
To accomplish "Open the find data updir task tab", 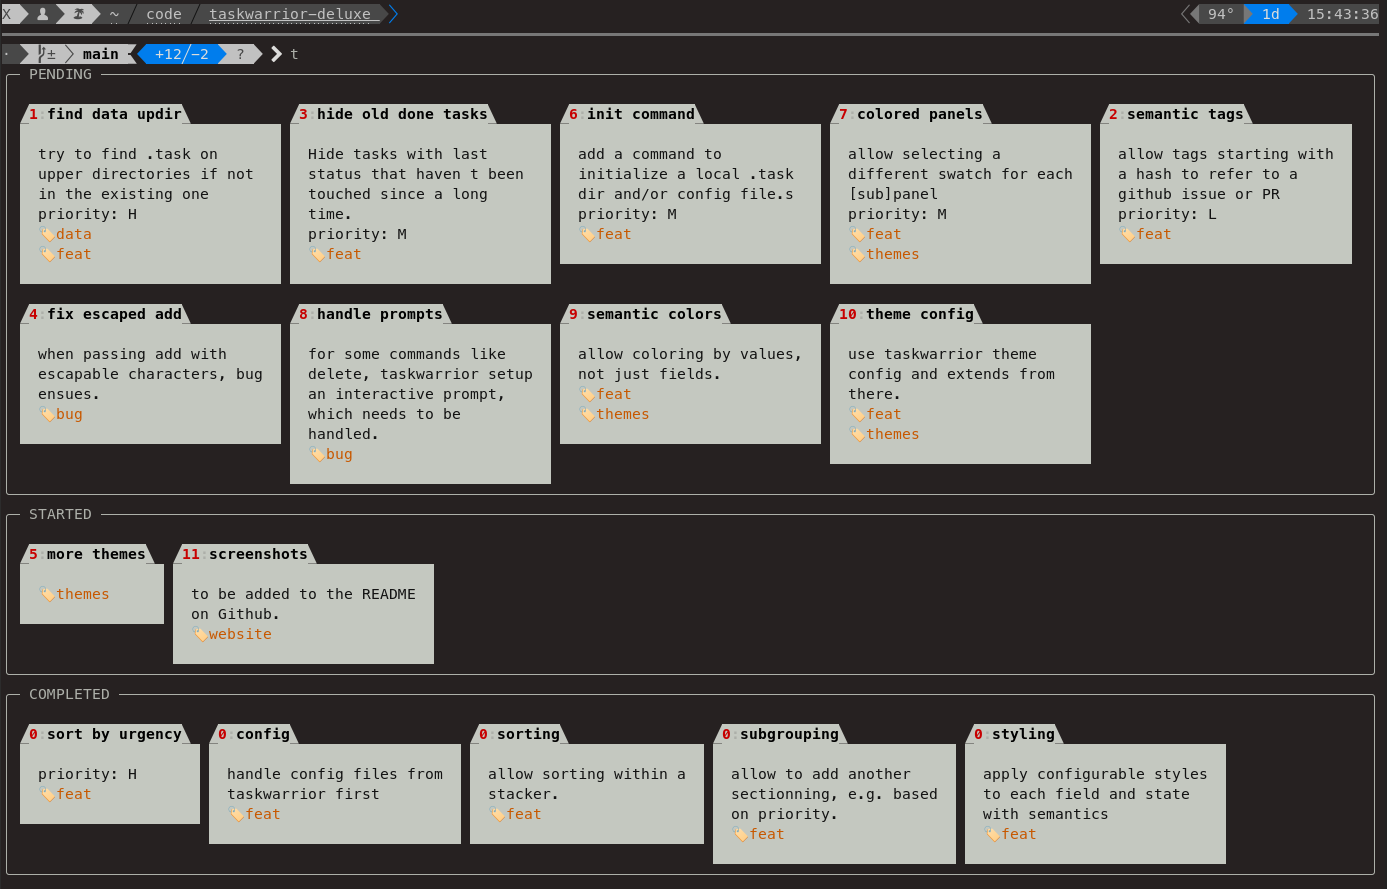I will [105, 114].
